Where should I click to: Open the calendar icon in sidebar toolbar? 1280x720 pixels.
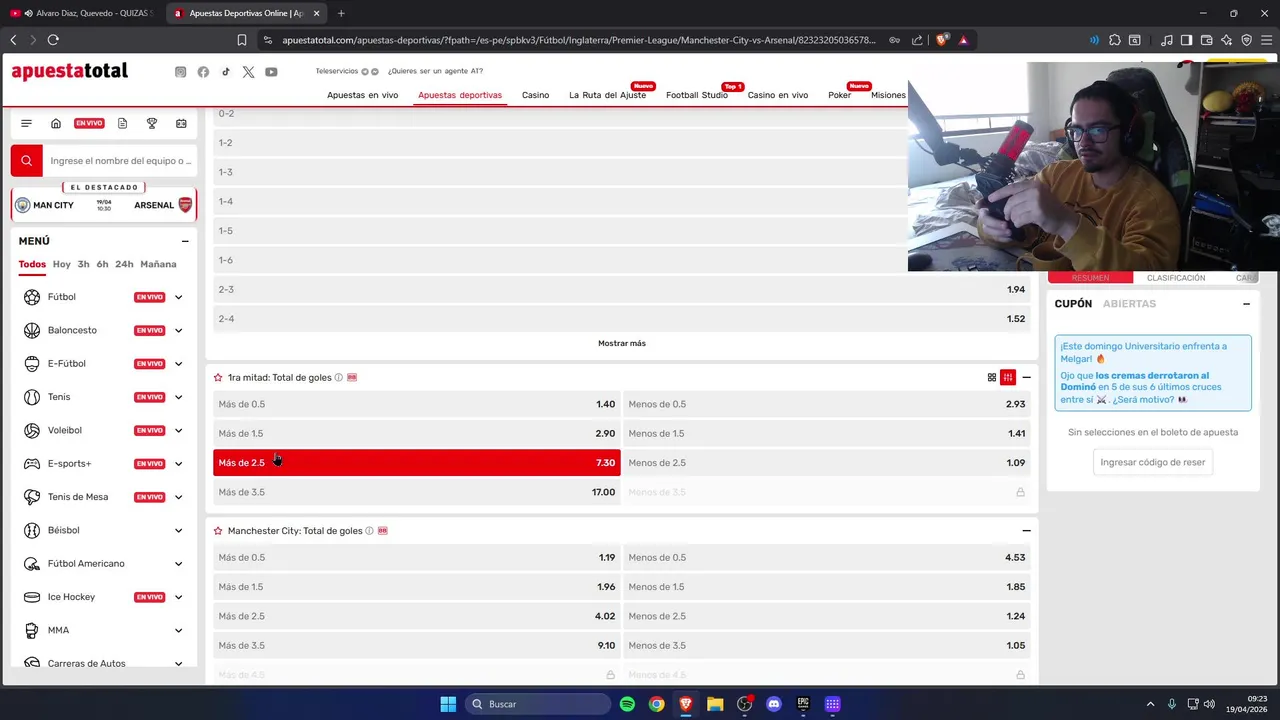coord(181,123)
